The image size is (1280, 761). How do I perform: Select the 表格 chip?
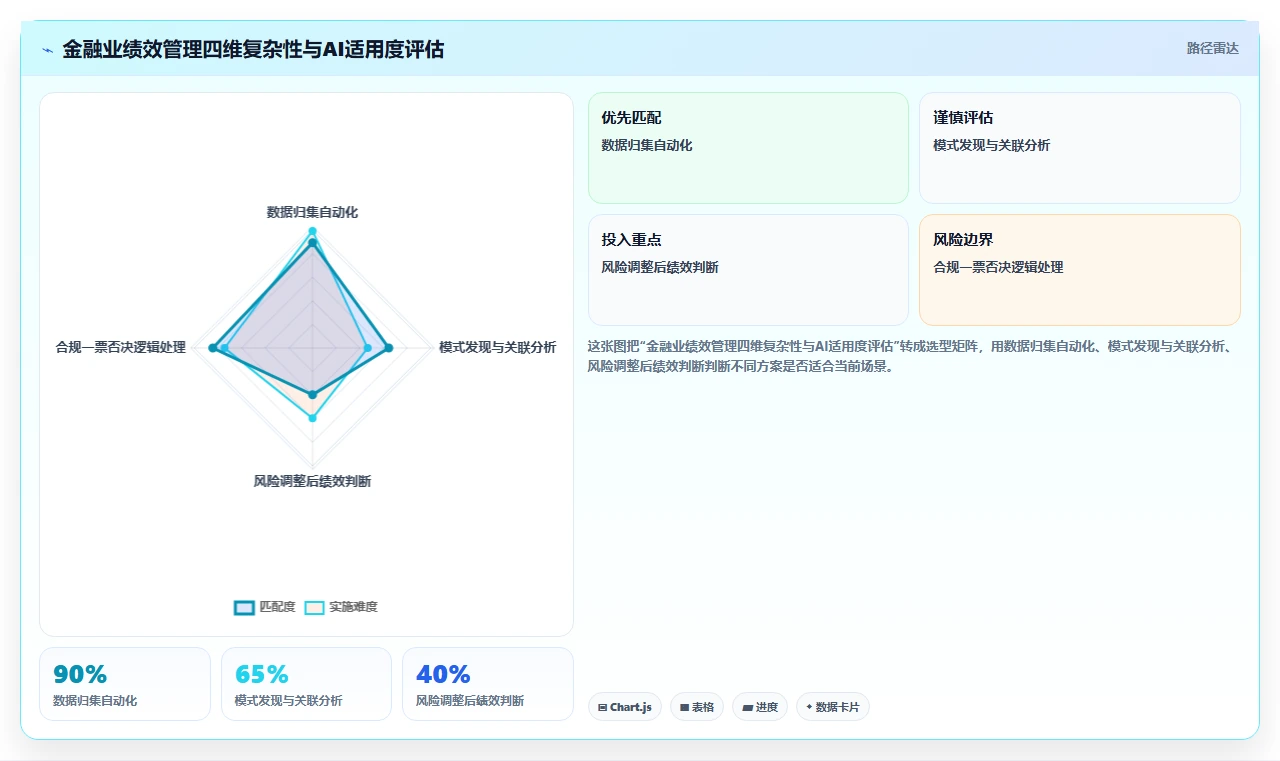(x=697, y=707)
